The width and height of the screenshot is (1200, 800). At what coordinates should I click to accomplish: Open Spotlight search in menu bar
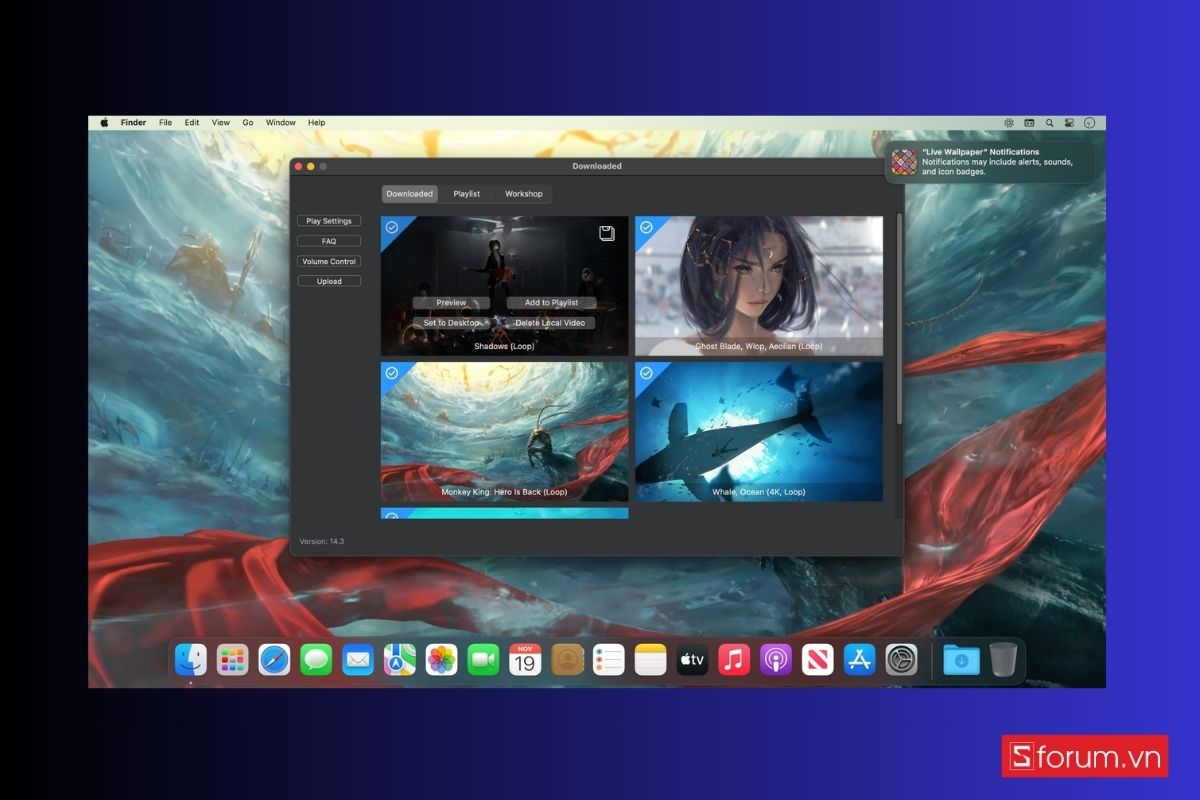(1049, 123)
